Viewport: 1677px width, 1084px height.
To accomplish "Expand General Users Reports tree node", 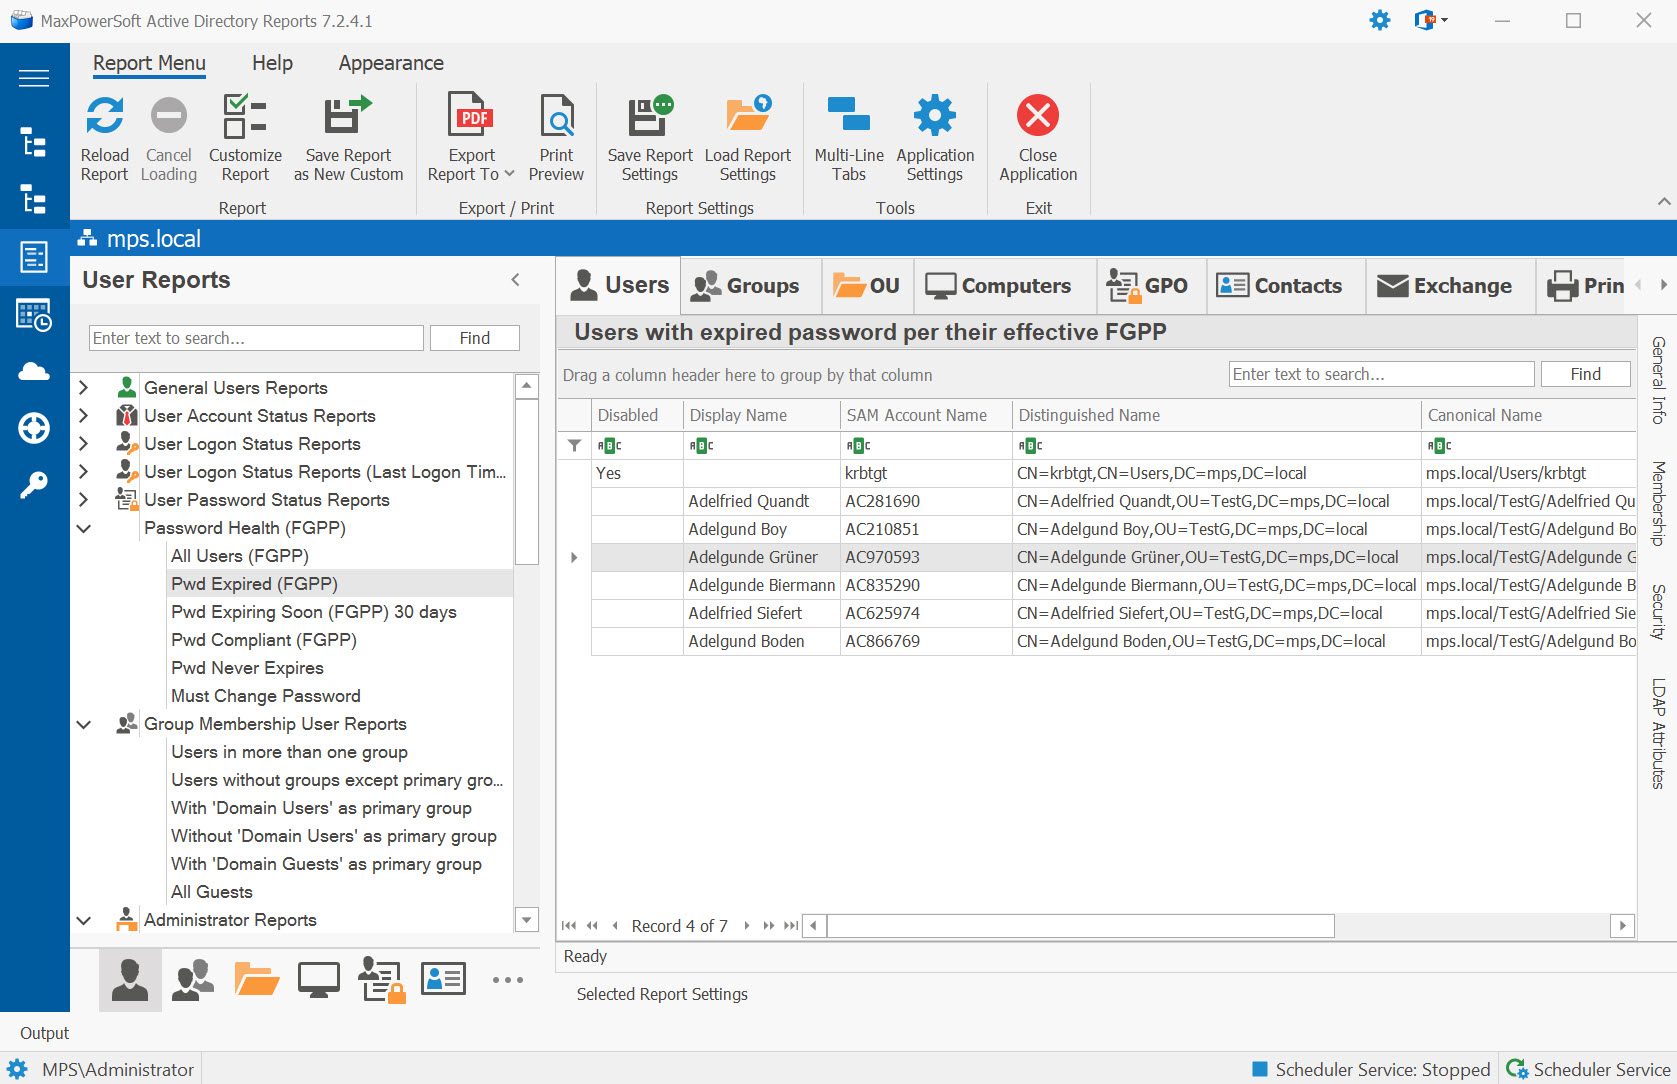I will 84,388.
